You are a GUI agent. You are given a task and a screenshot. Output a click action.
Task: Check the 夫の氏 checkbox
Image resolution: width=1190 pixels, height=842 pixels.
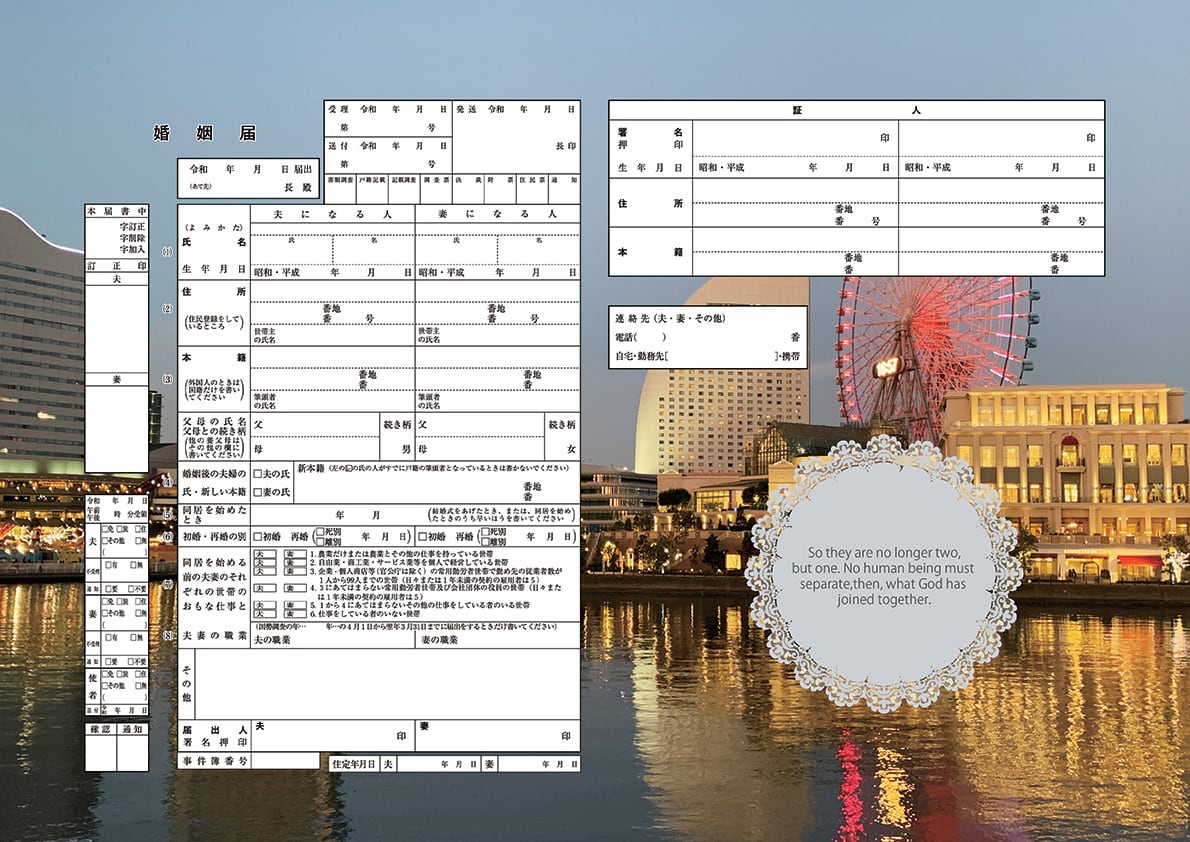[x=258, y=473]
